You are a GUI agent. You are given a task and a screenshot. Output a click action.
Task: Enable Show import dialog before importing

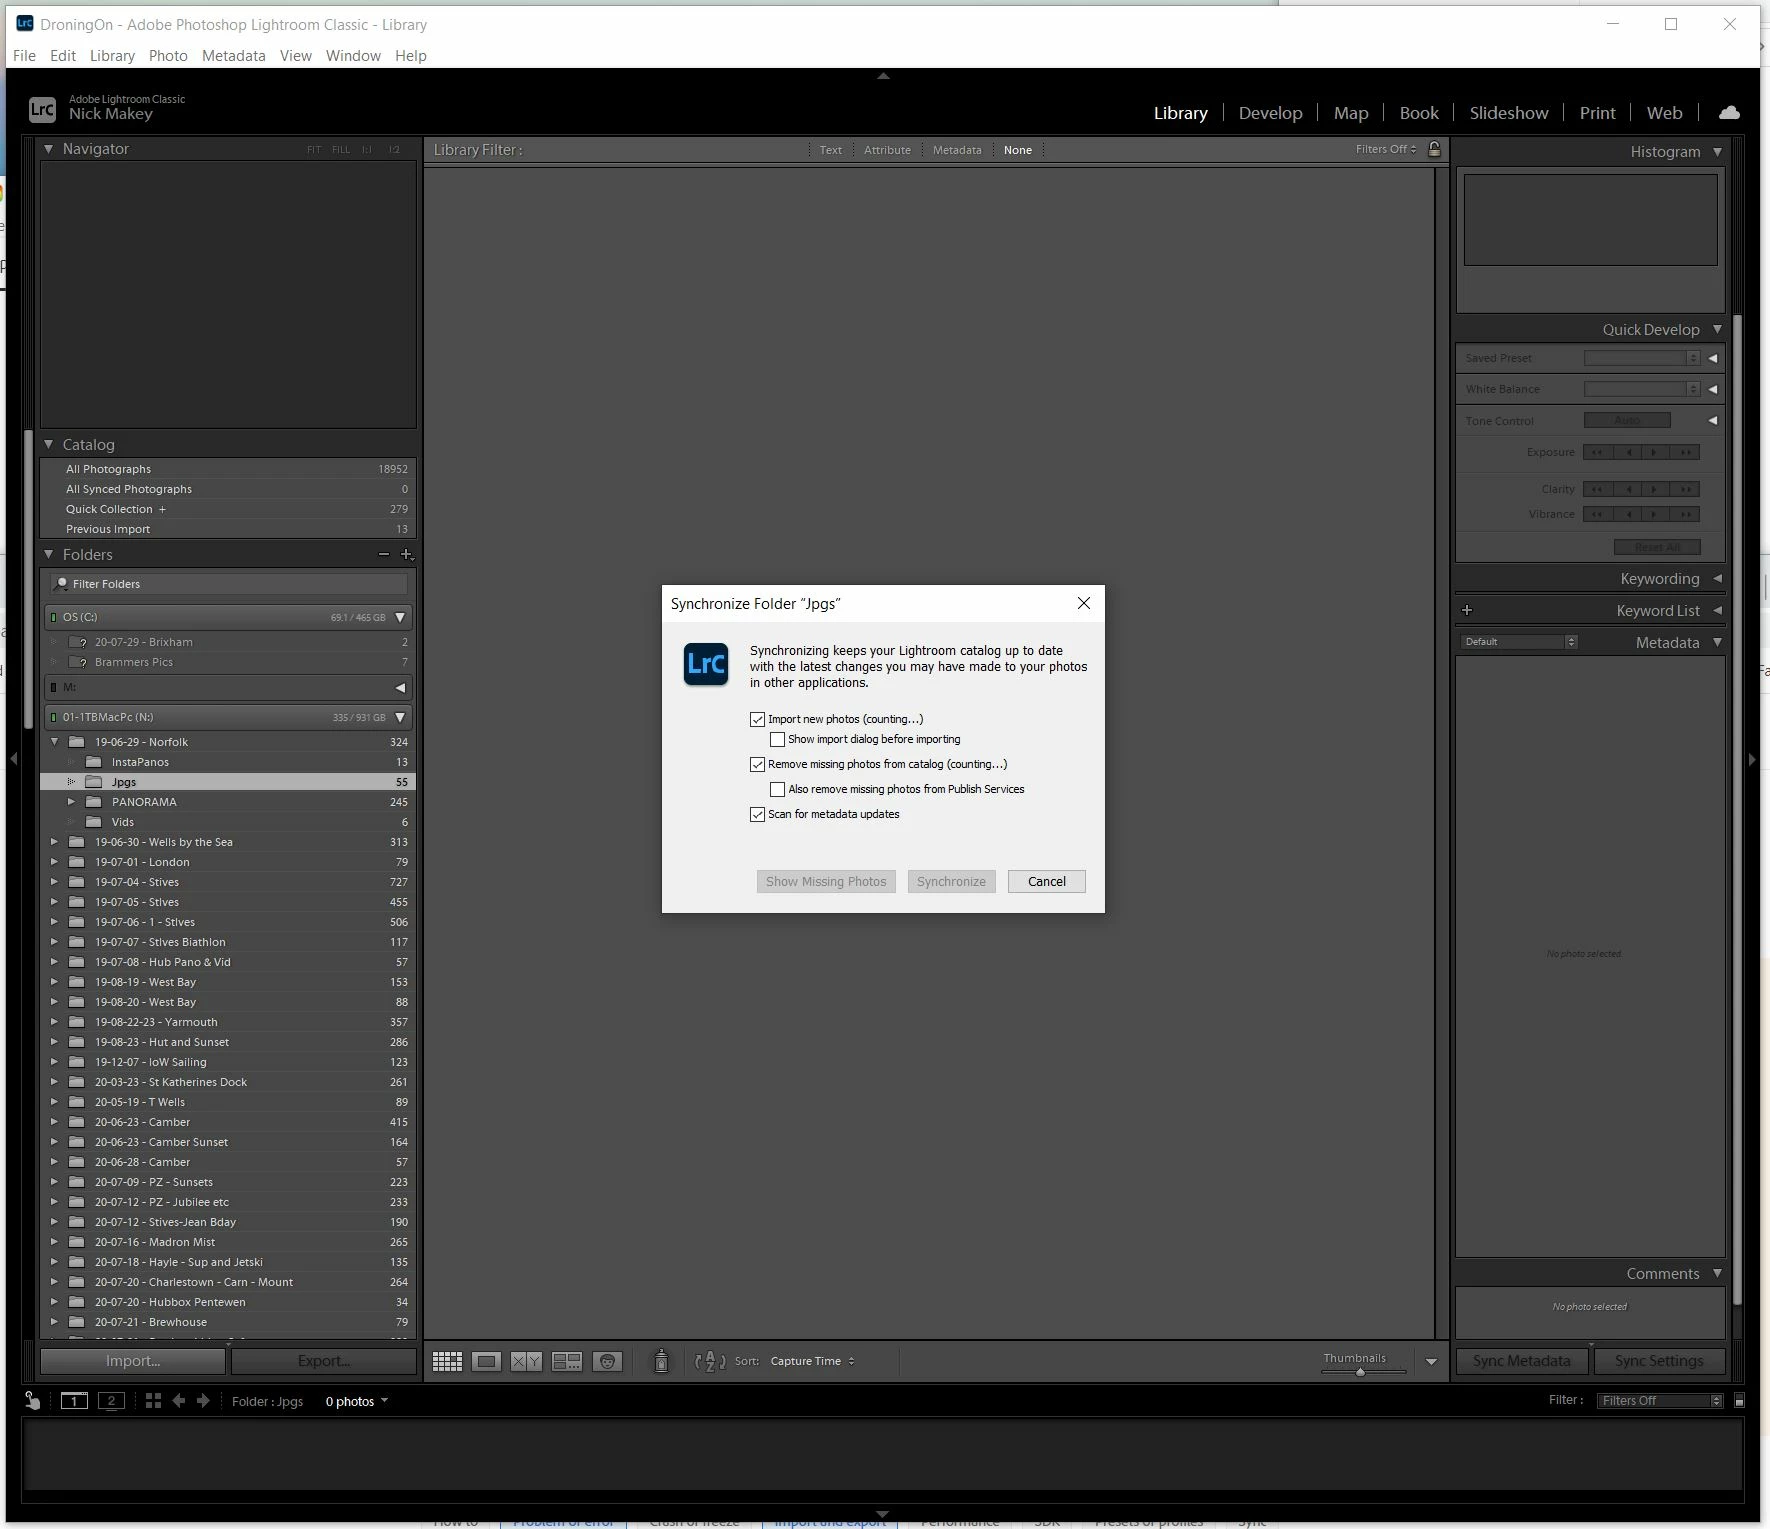777,740
